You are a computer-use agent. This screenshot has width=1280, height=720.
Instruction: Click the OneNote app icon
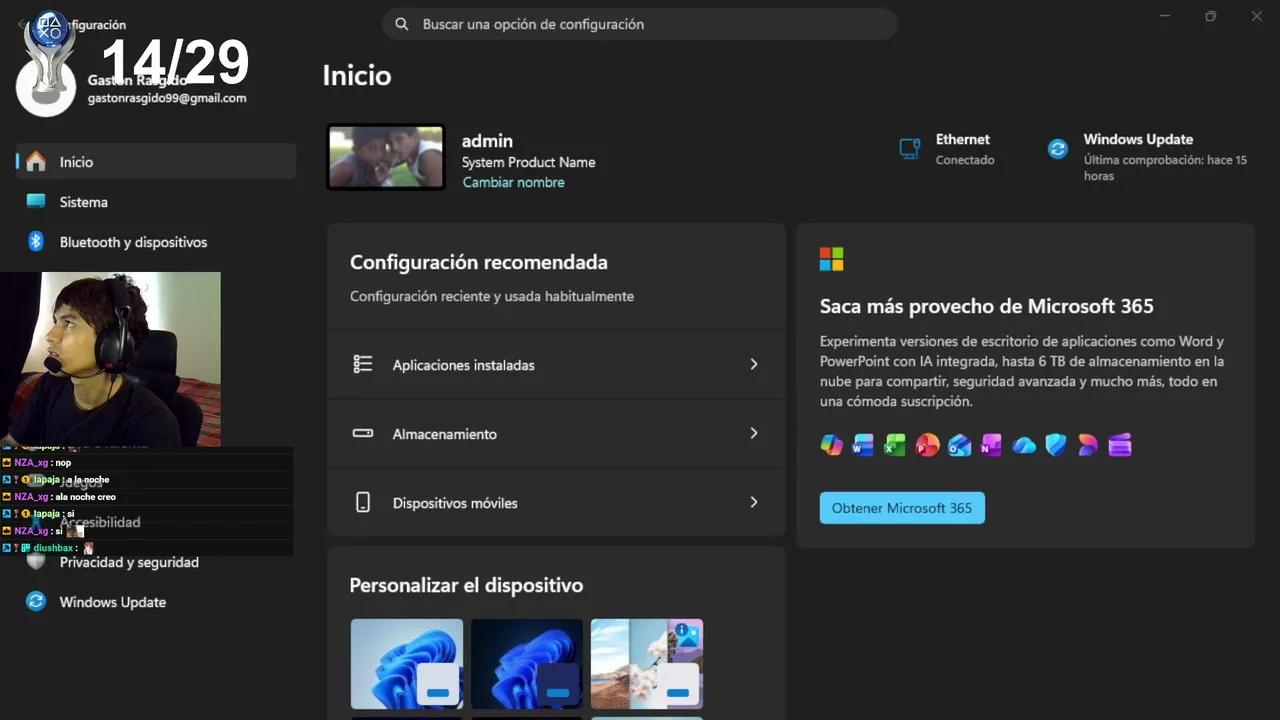[x=991, y=445]
